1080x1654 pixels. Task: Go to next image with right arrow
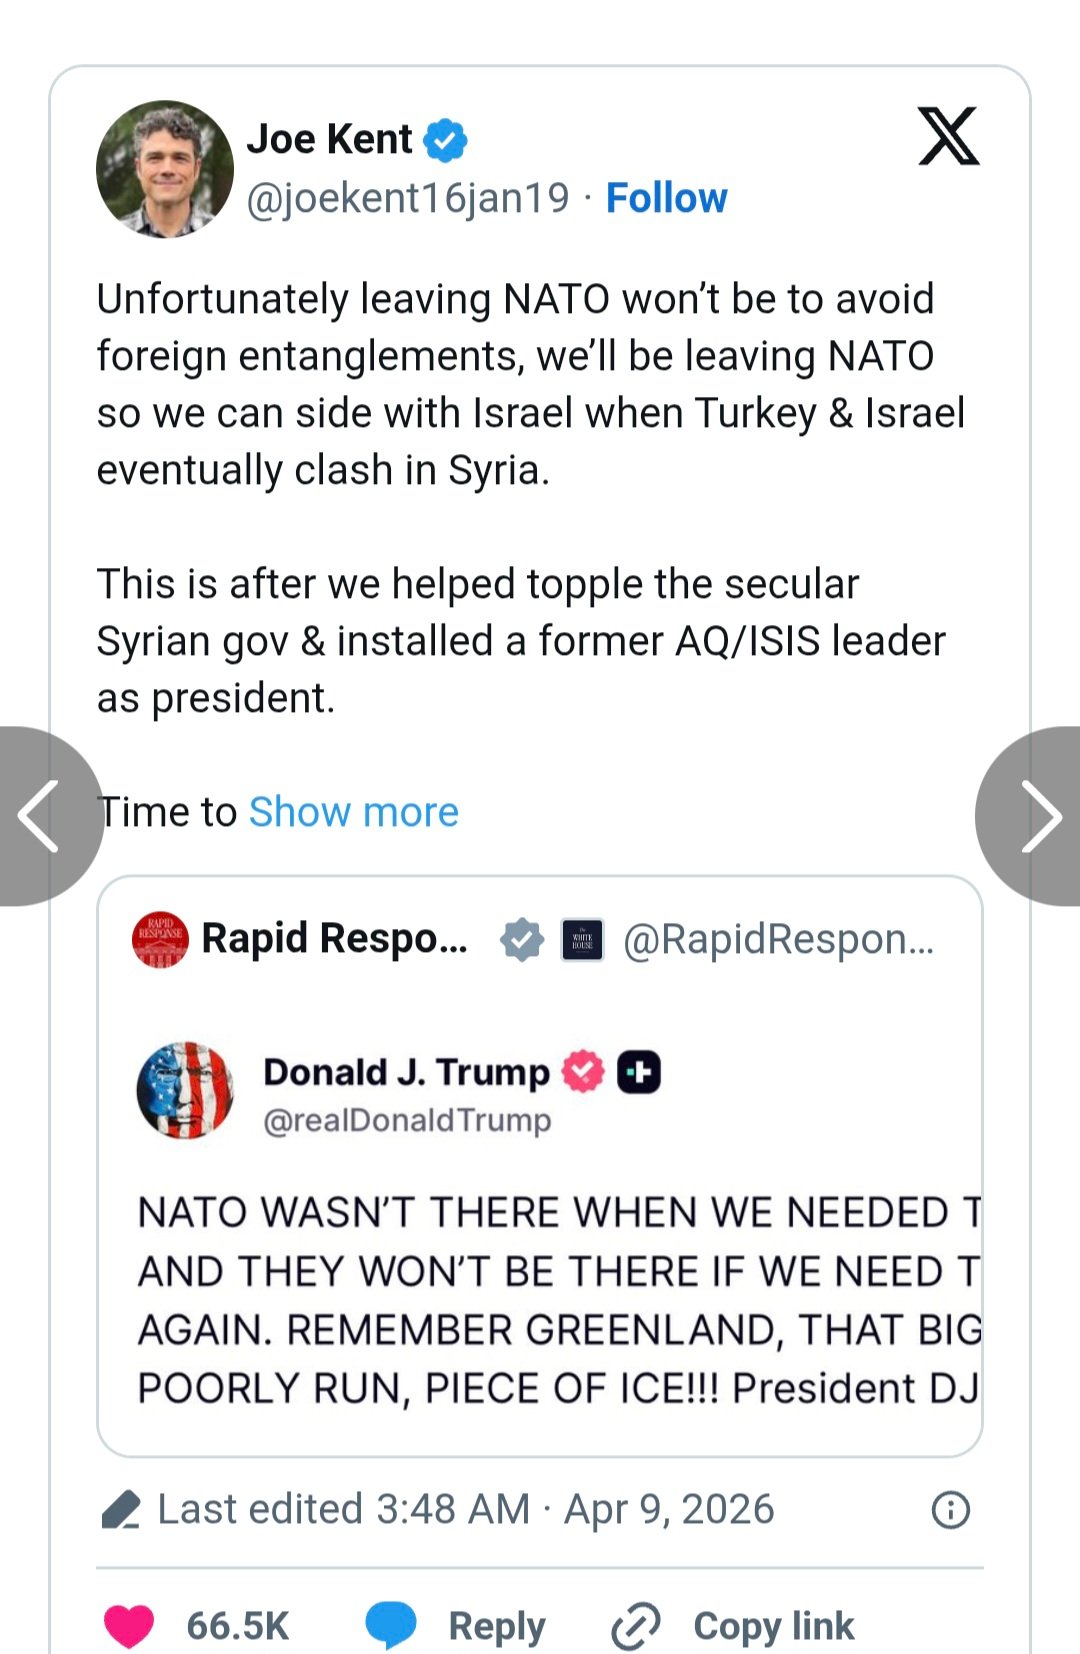click(x=1038, y=816)
